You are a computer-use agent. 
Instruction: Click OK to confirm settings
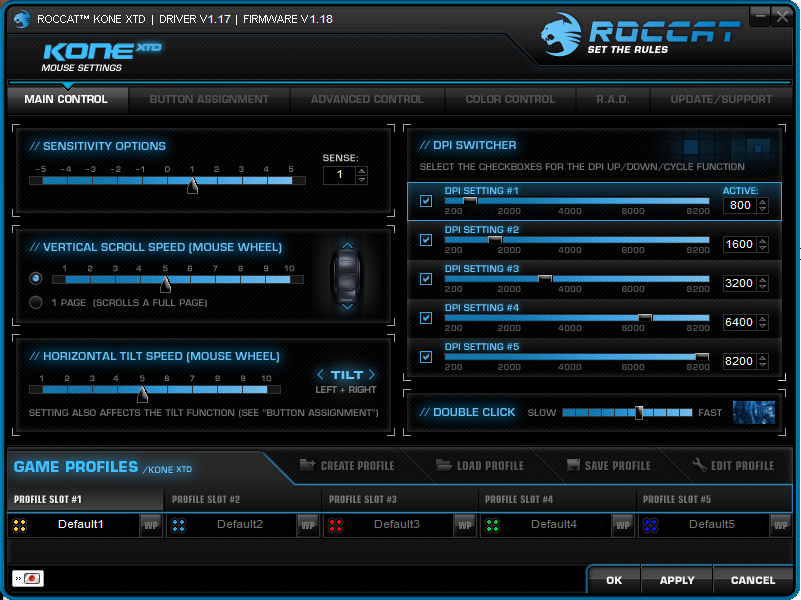(x=614, y=581)
